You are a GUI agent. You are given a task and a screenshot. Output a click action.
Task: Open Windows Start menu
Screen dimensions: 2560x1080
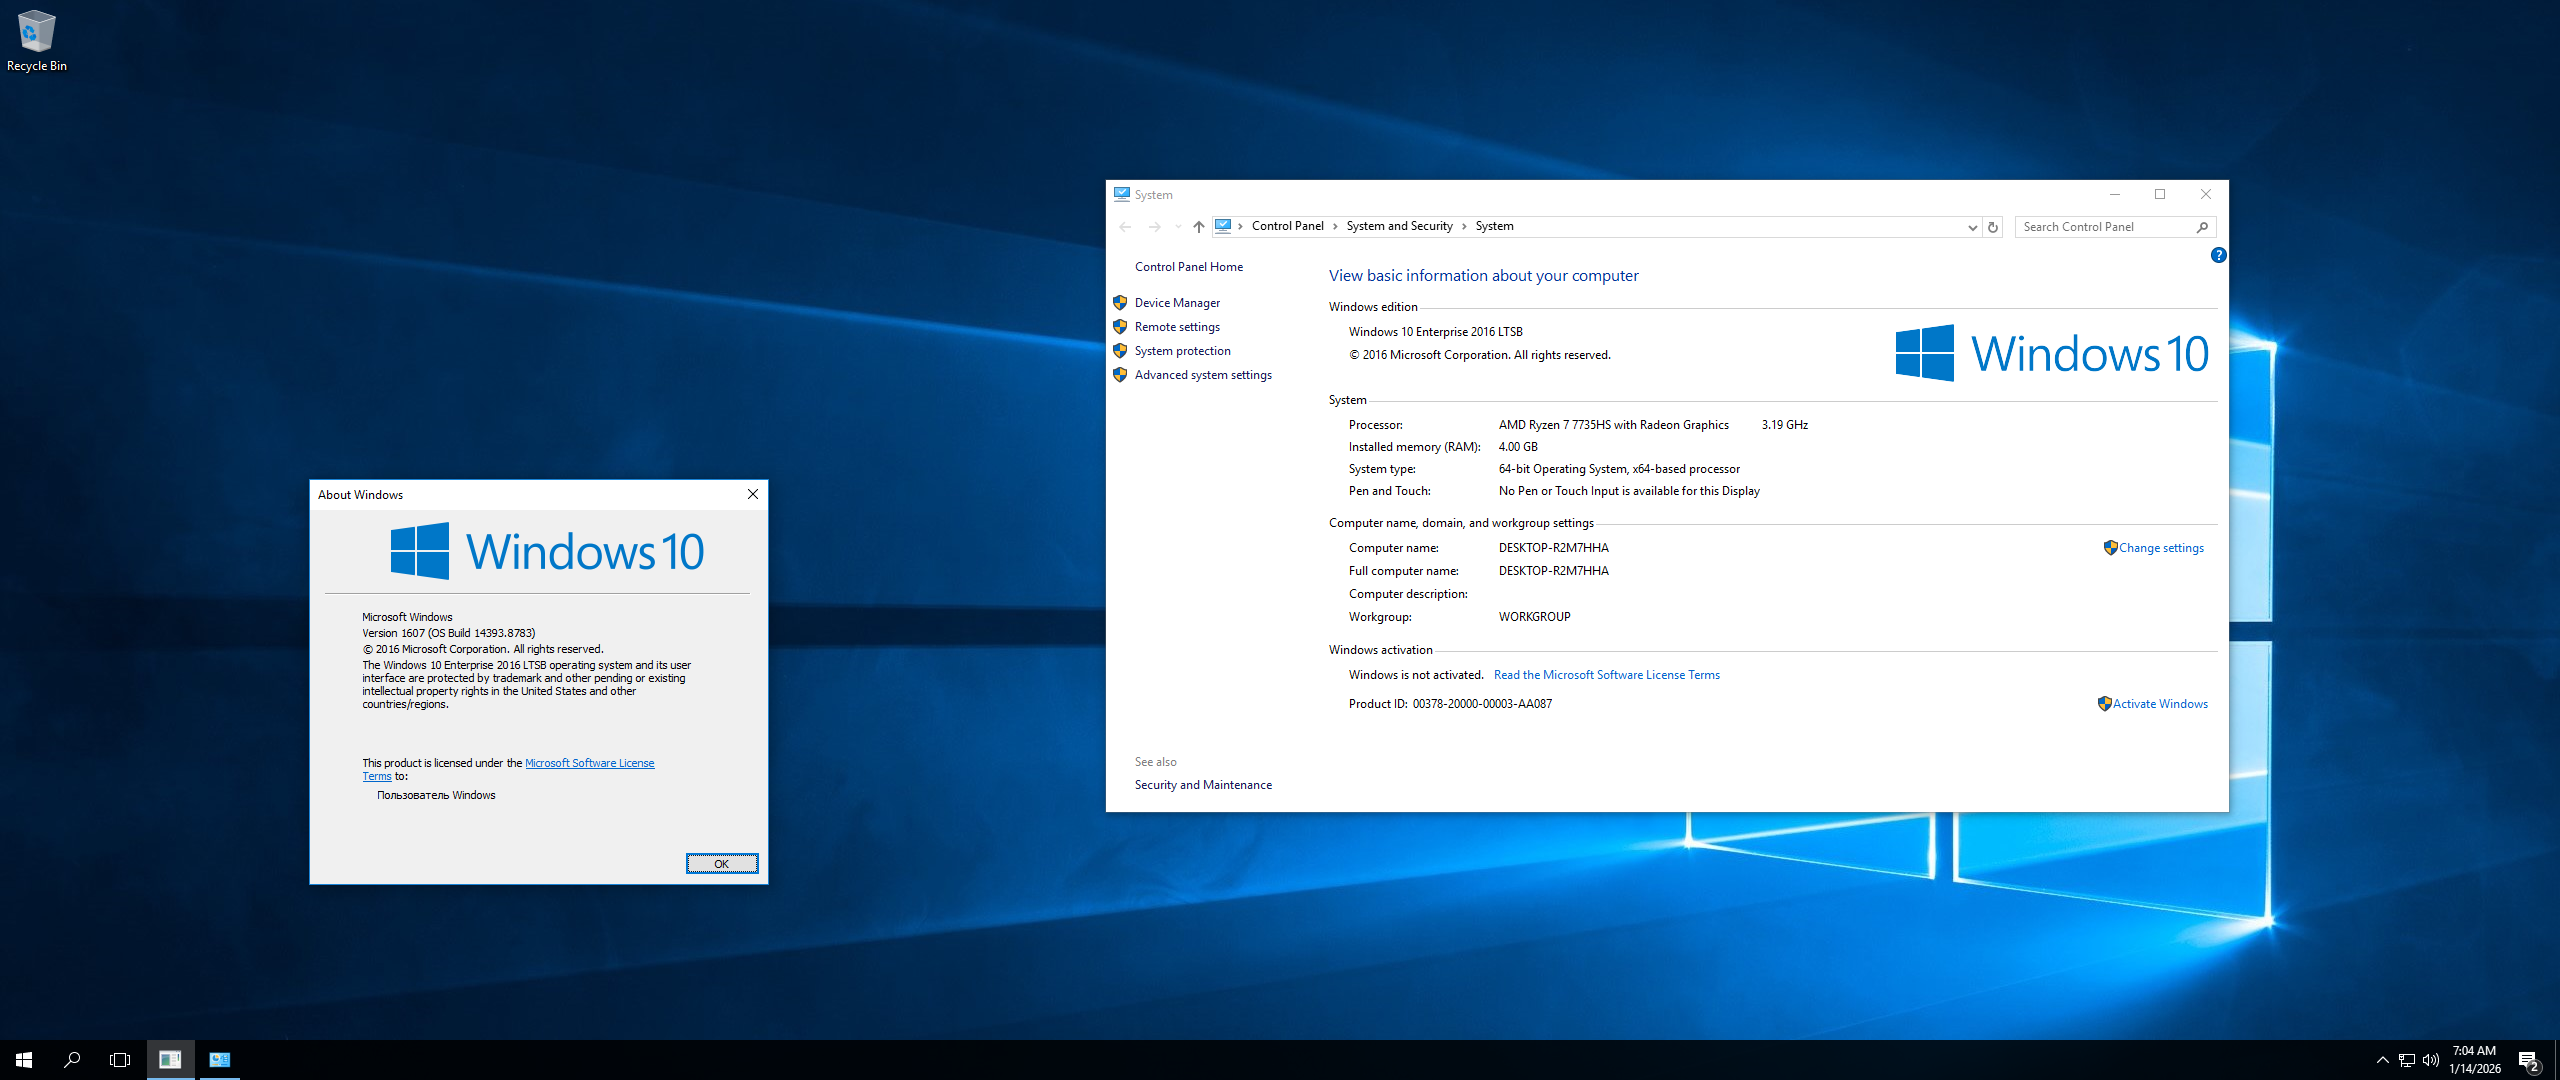[x=24, y=1060]
